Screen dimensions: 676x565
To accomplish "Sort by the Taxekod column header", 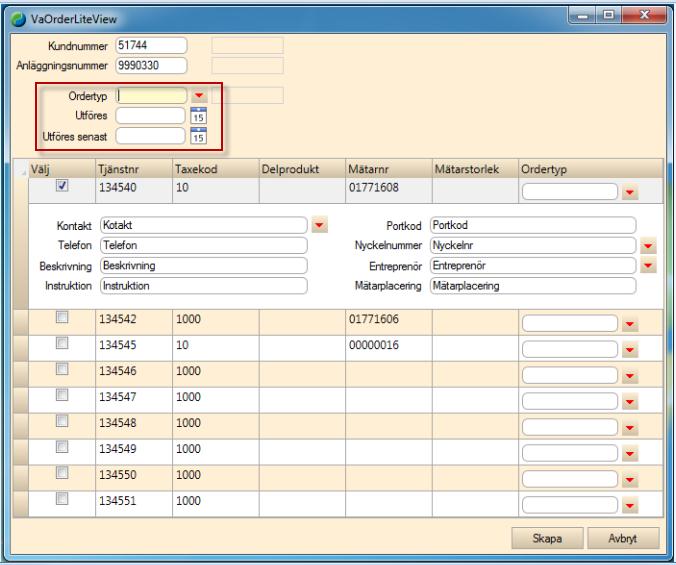I will tap(216, 169).
